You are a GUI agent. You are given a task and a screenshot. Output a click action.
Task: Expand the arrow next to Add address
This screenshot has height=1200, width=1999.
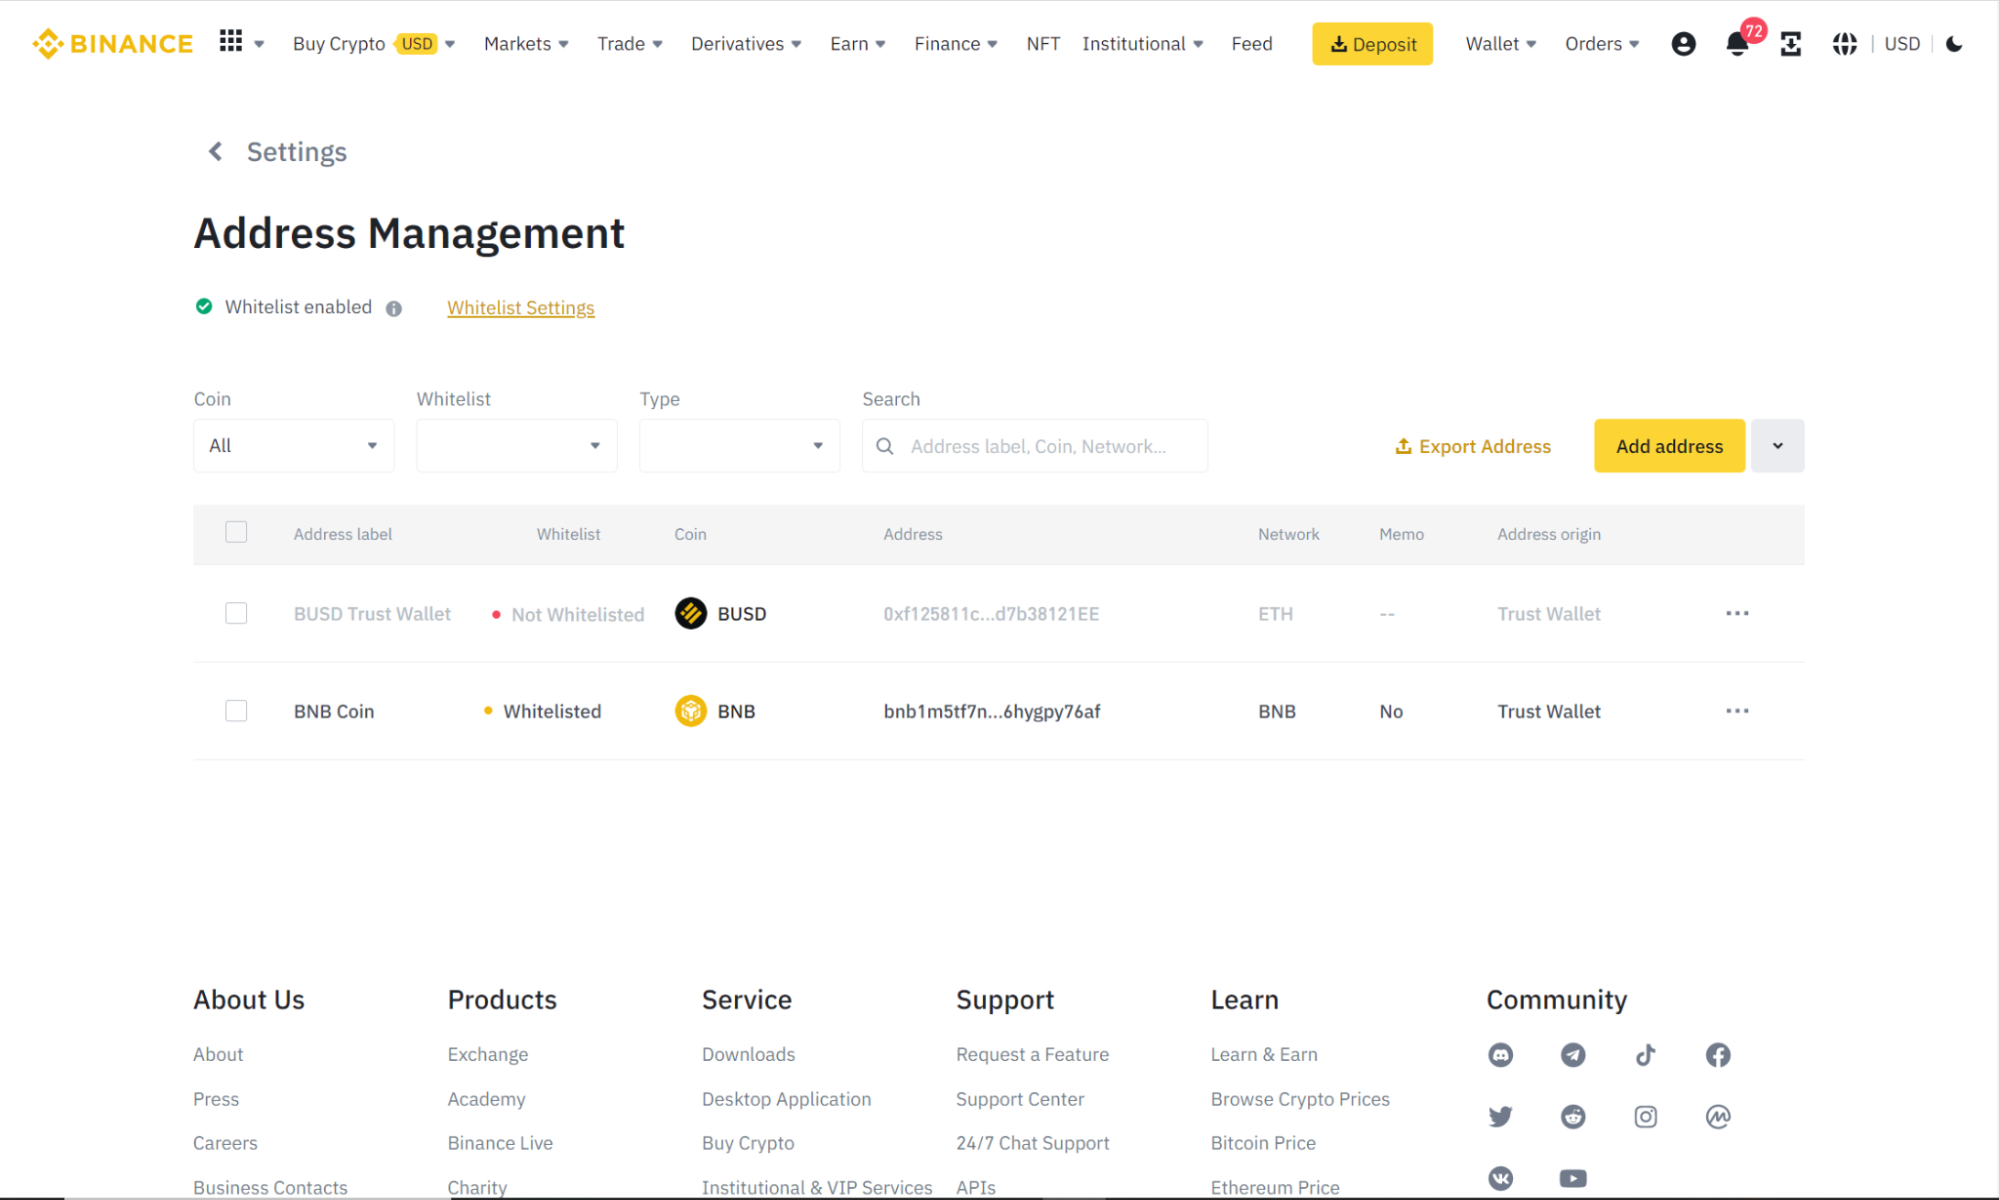click(1777, 446)
